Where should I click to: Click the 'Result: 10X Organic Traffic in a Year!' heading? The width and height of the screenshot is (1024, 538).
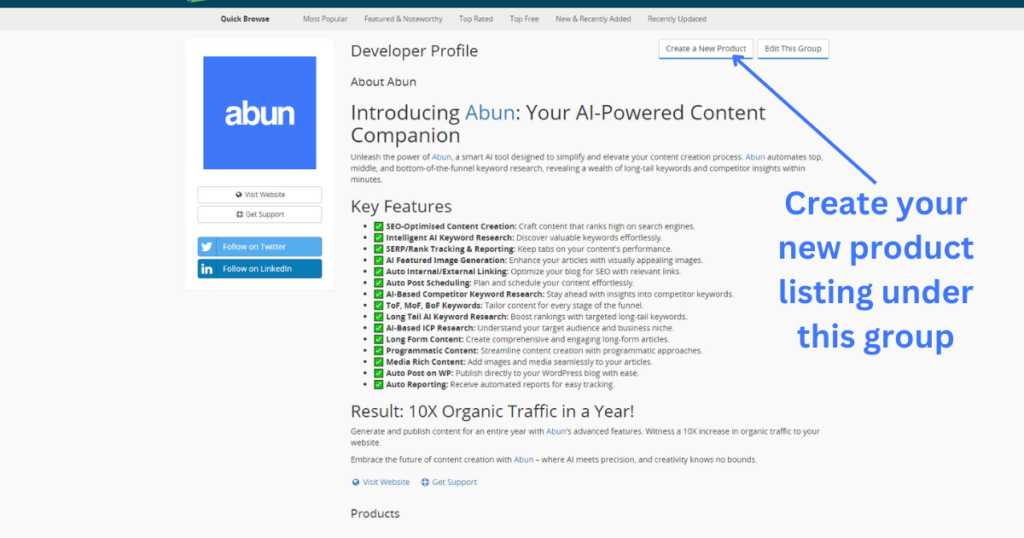(x=492, y=411)
